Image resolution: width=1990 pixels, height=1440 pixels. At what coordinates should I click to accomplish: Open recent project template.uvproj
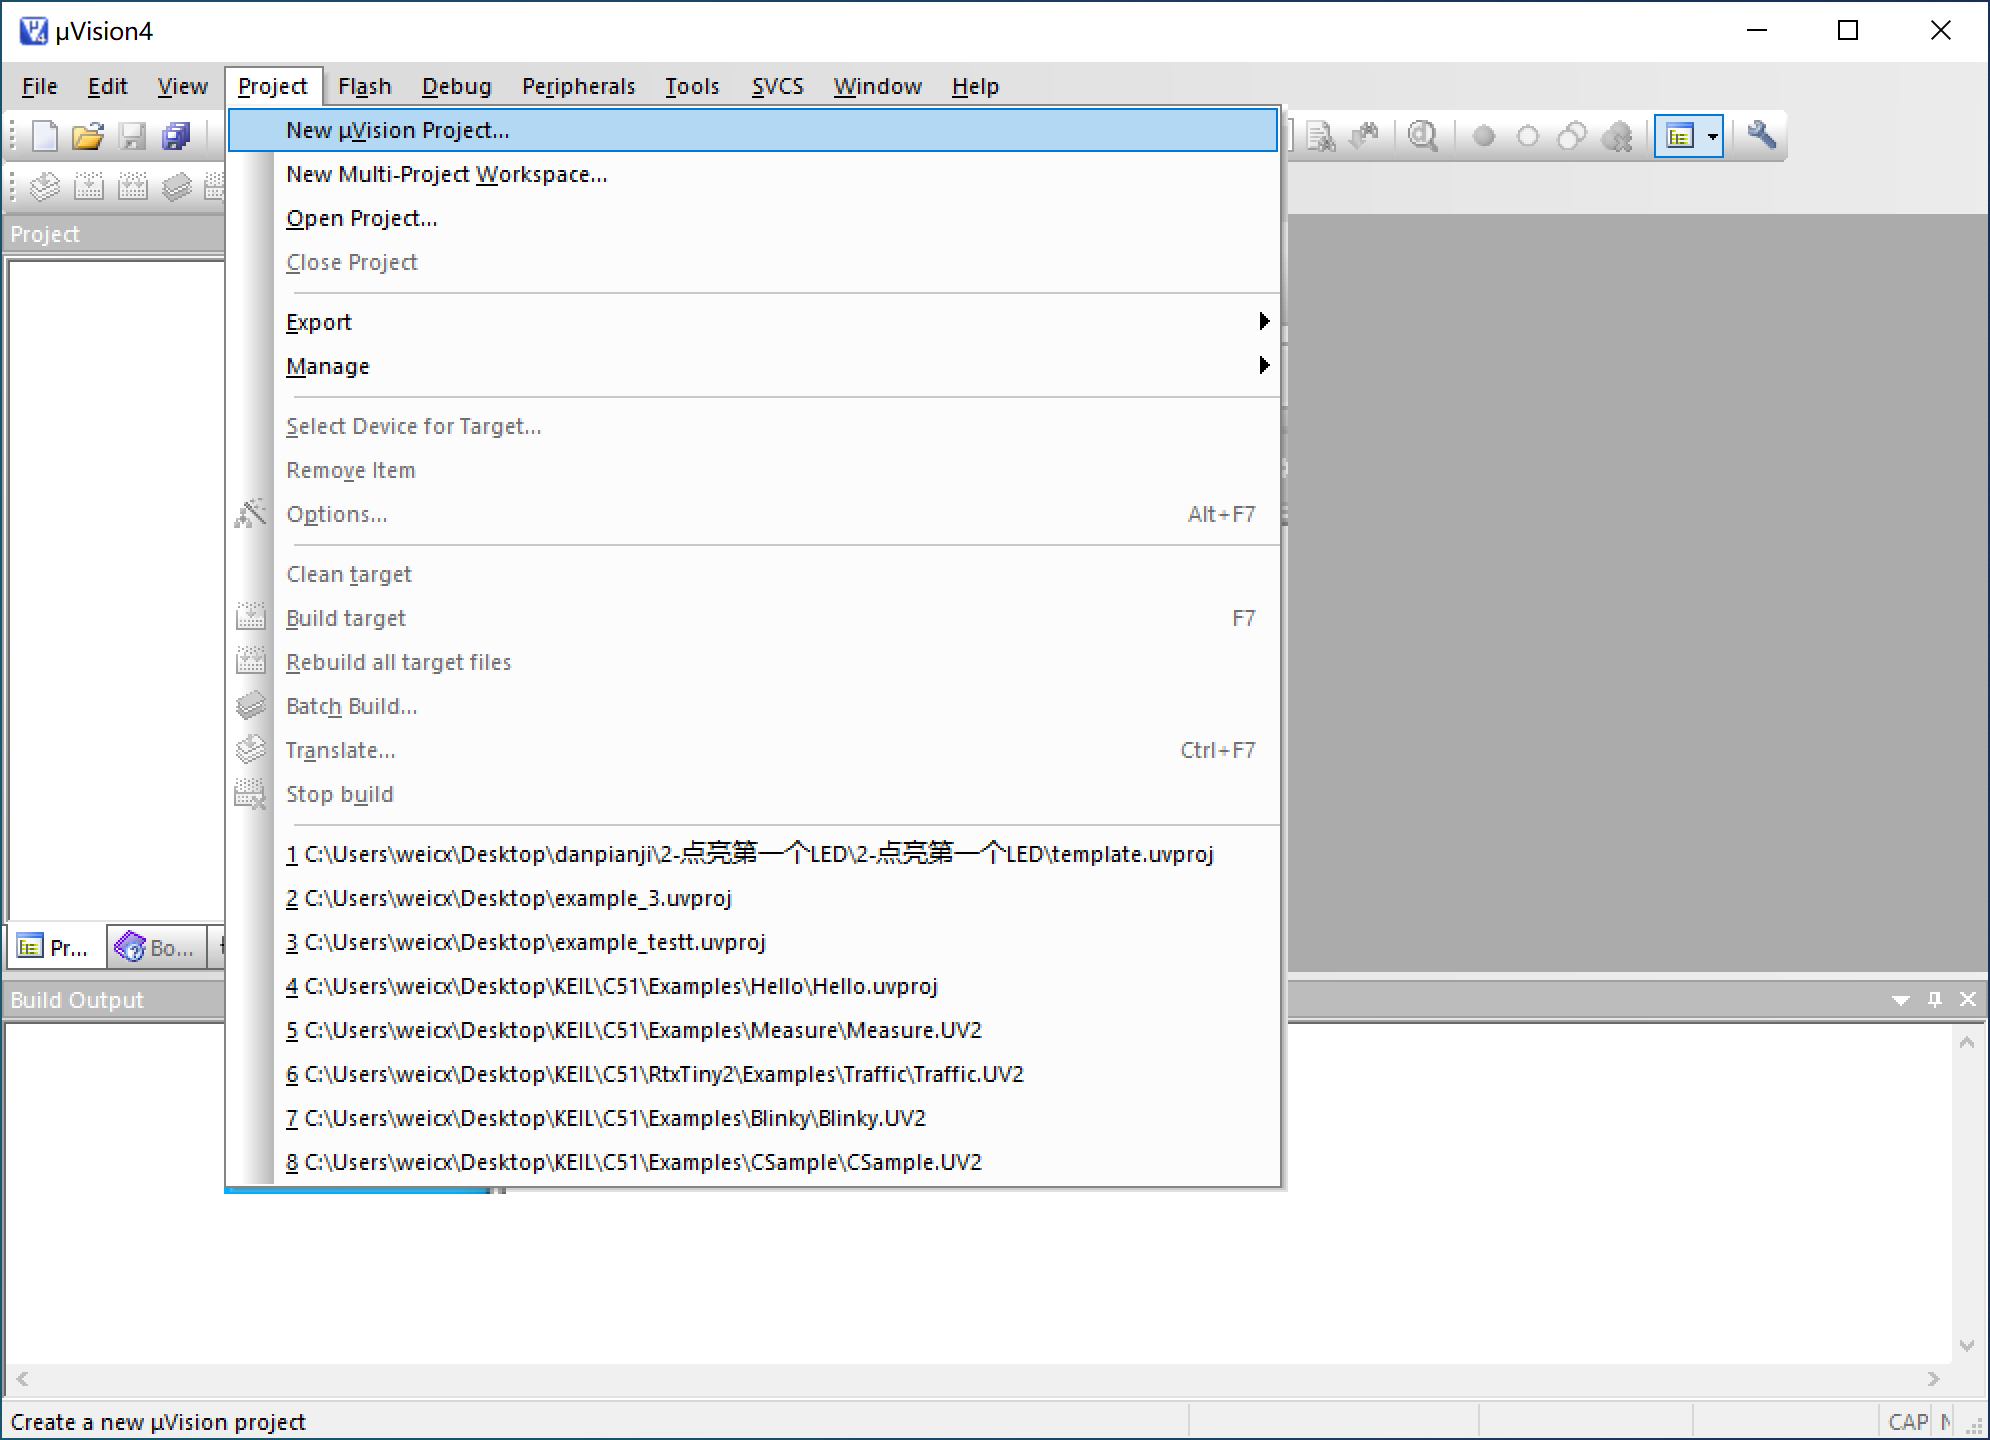[754, 854]
